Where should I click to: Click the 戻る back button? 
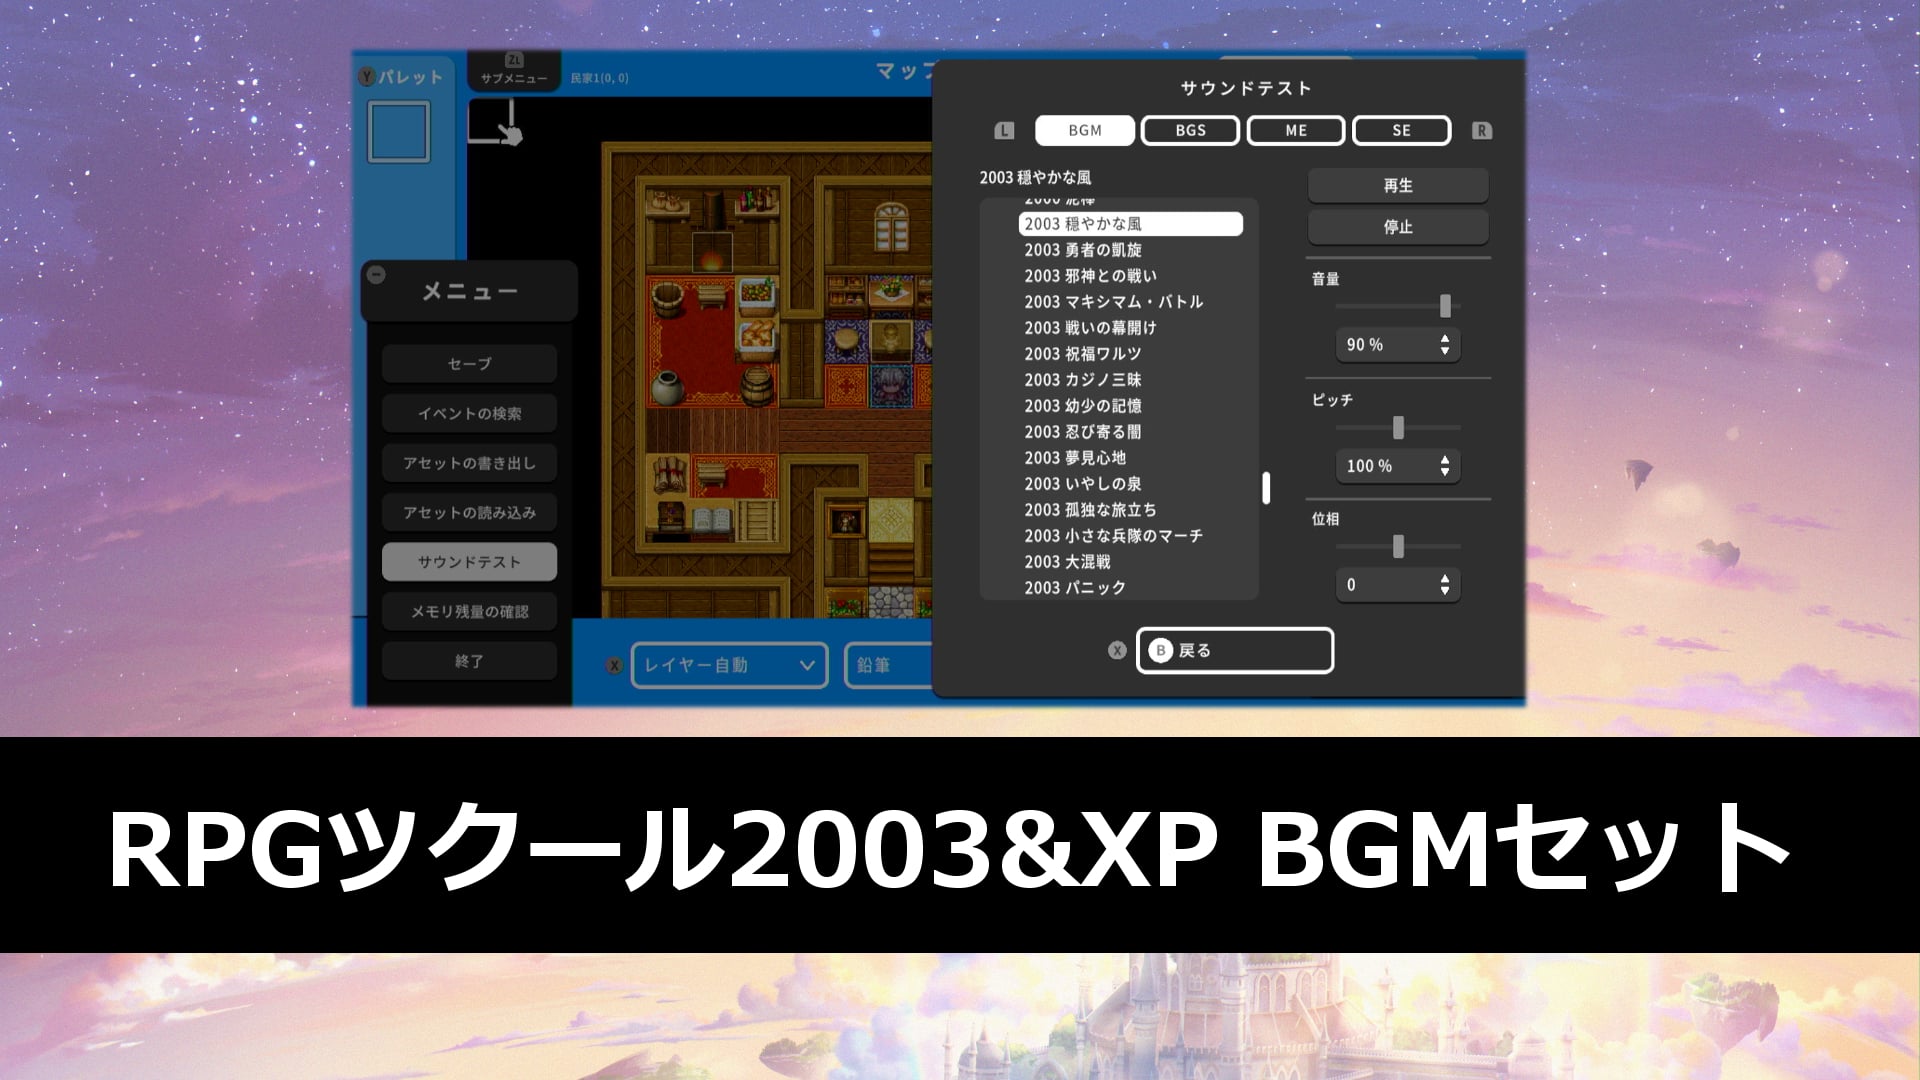click(x=1235, y=650)
